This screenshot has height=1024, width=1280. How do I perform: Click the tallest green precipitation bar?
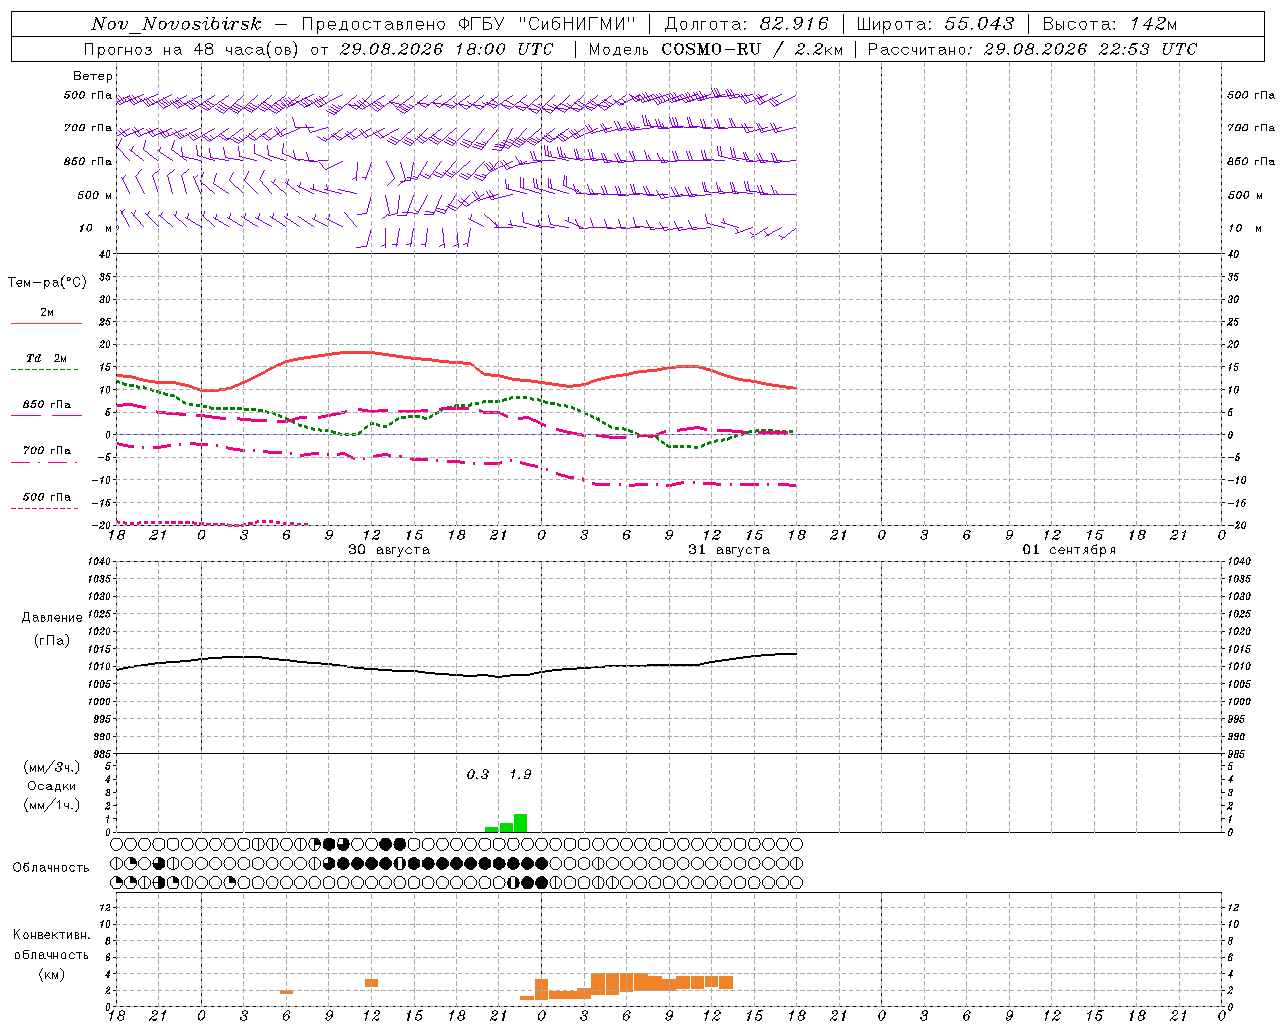pyautogui.click(x=521, y=823)
